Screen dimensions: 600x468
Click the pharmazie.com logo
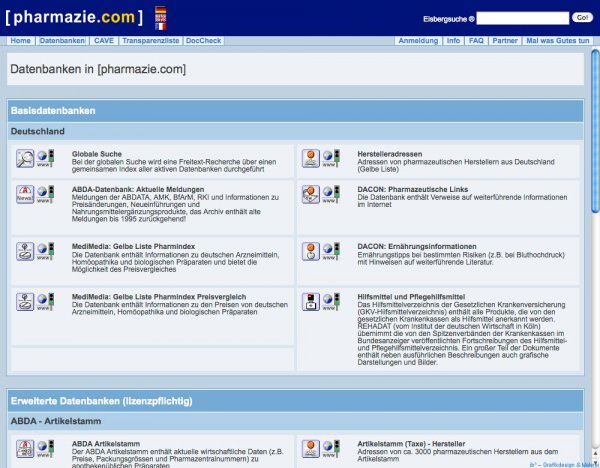[74, 17]
